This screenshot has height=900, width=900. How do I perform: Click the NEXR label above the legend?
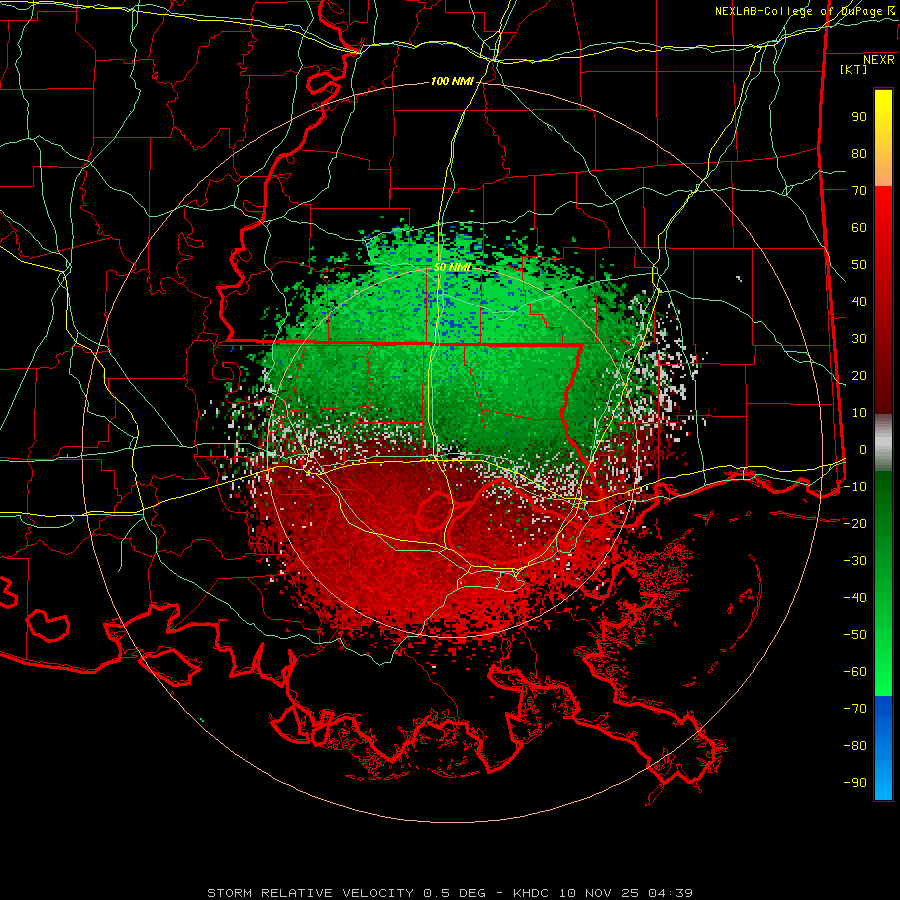pos(879,60)
